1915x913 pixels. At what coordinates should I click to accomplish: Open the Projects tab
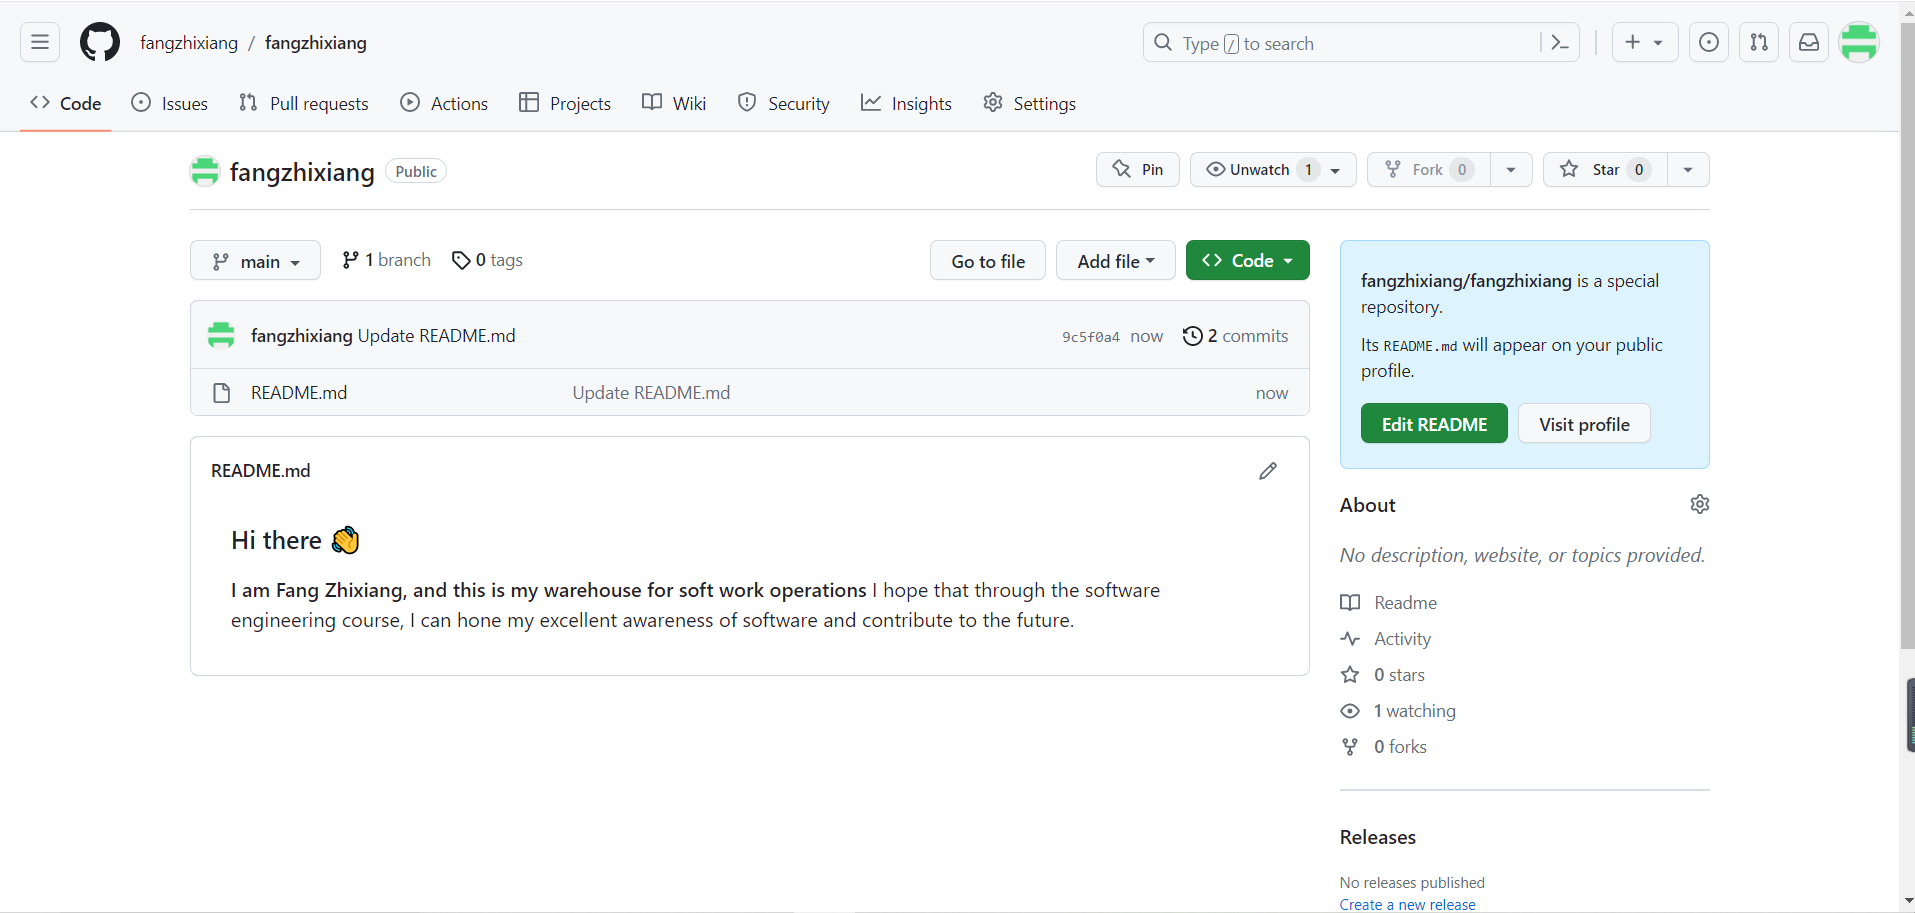click(565, 103)
